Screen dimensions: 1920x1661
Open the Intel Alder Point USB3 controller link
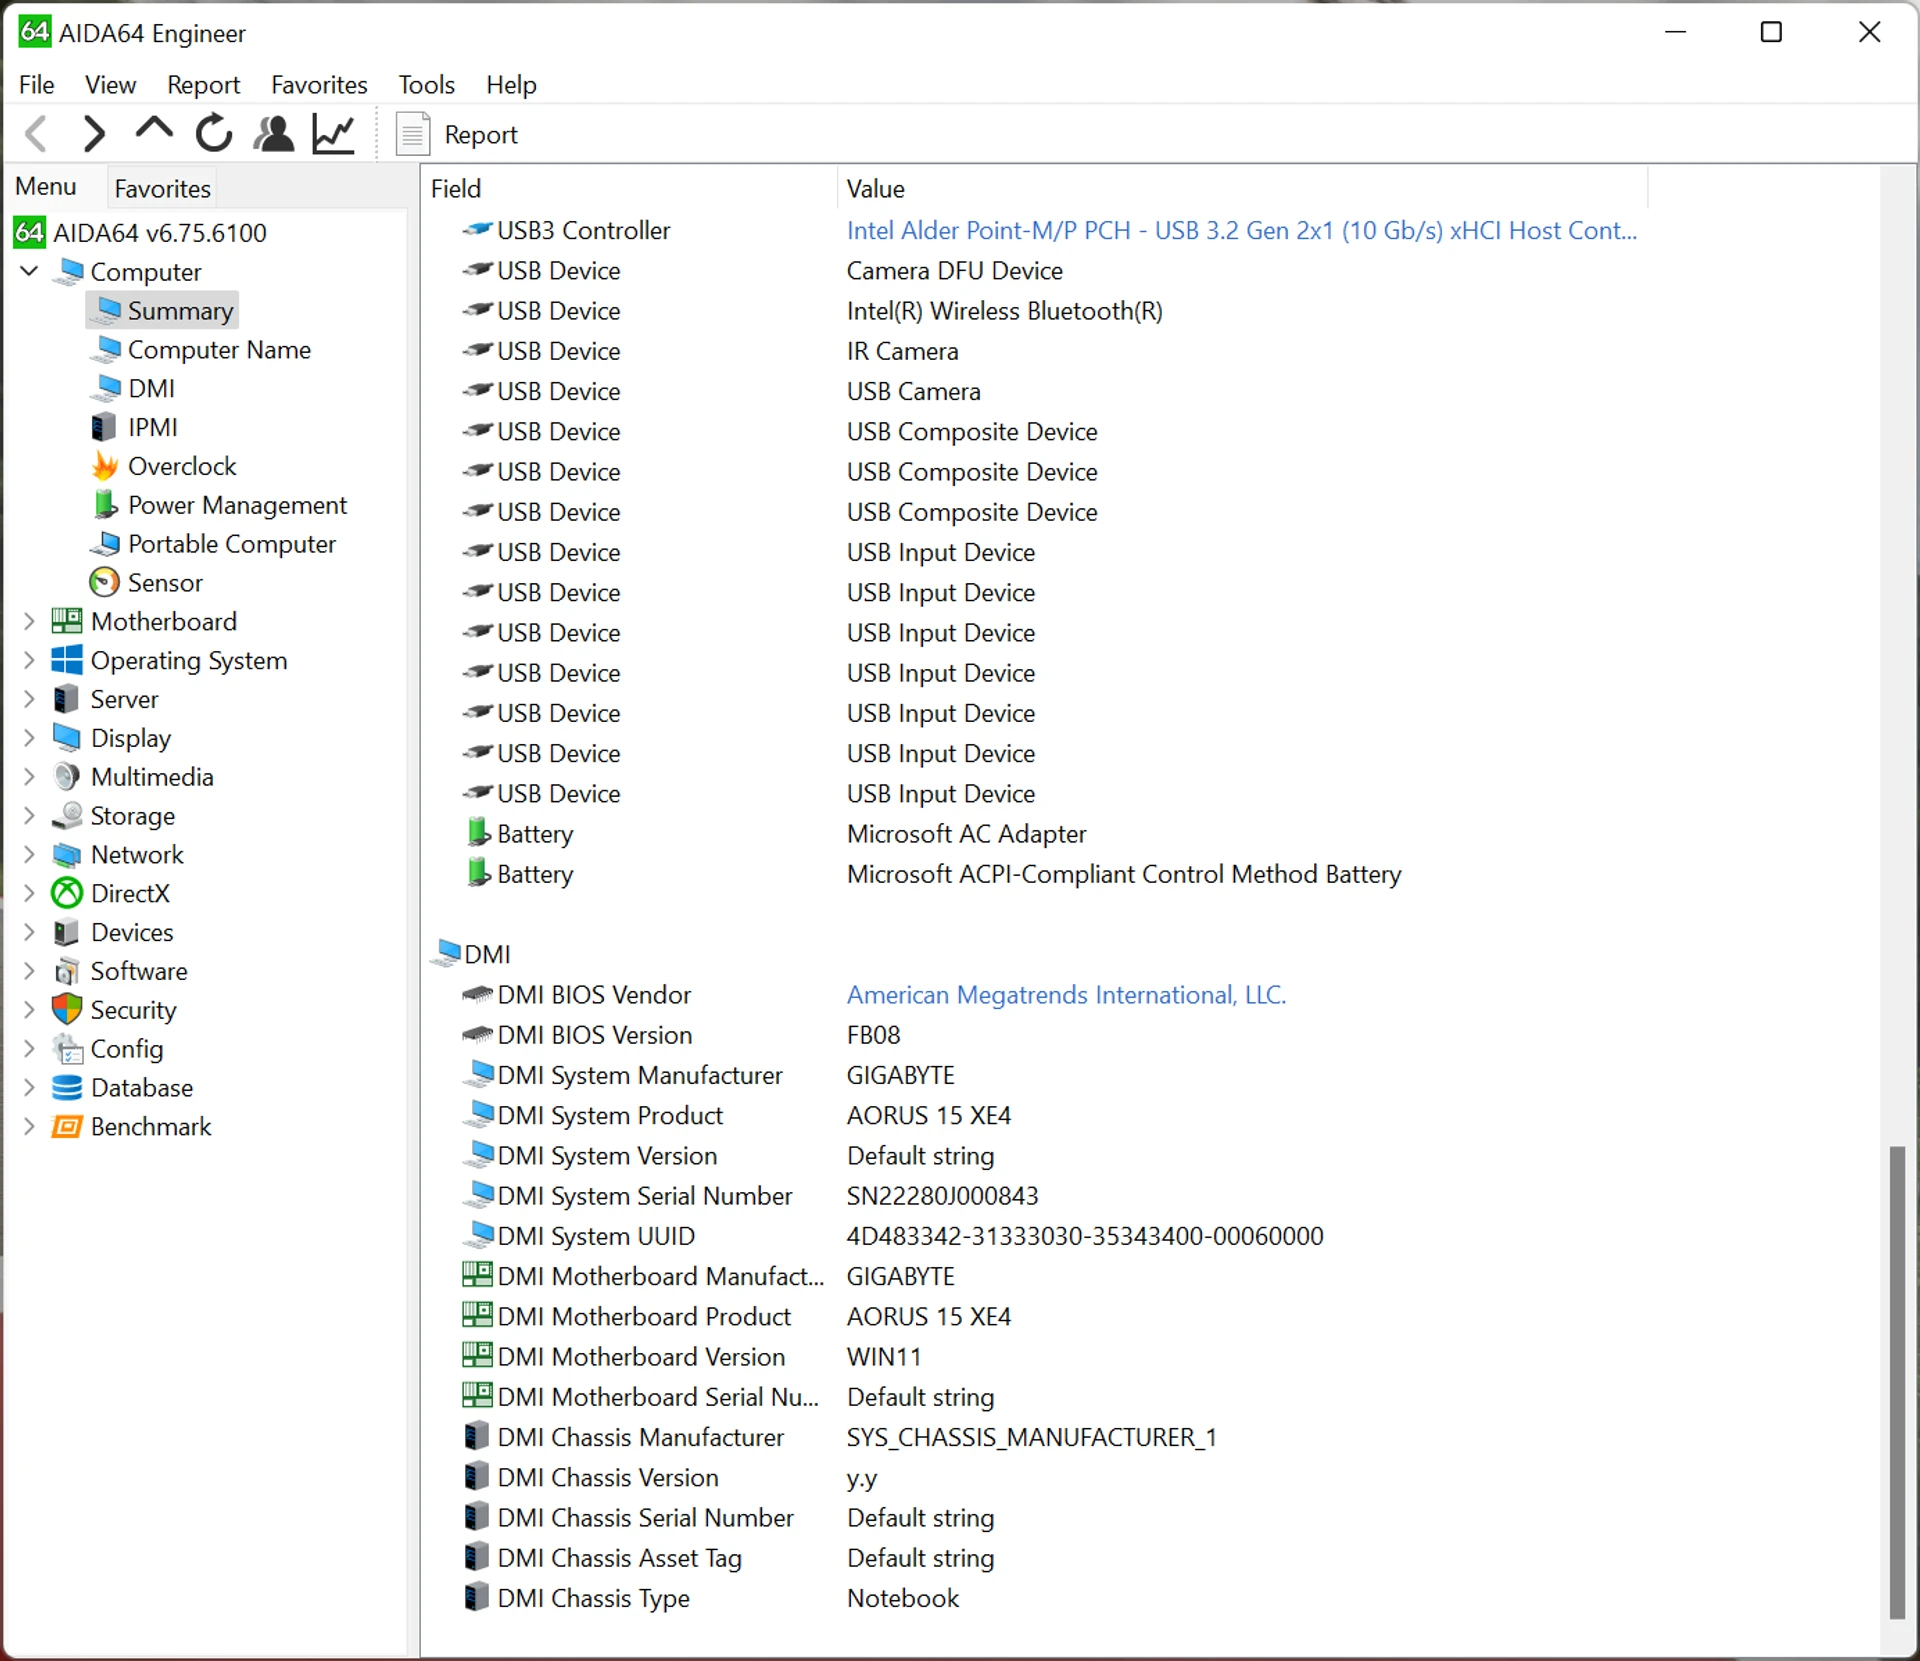(1241, 230)
